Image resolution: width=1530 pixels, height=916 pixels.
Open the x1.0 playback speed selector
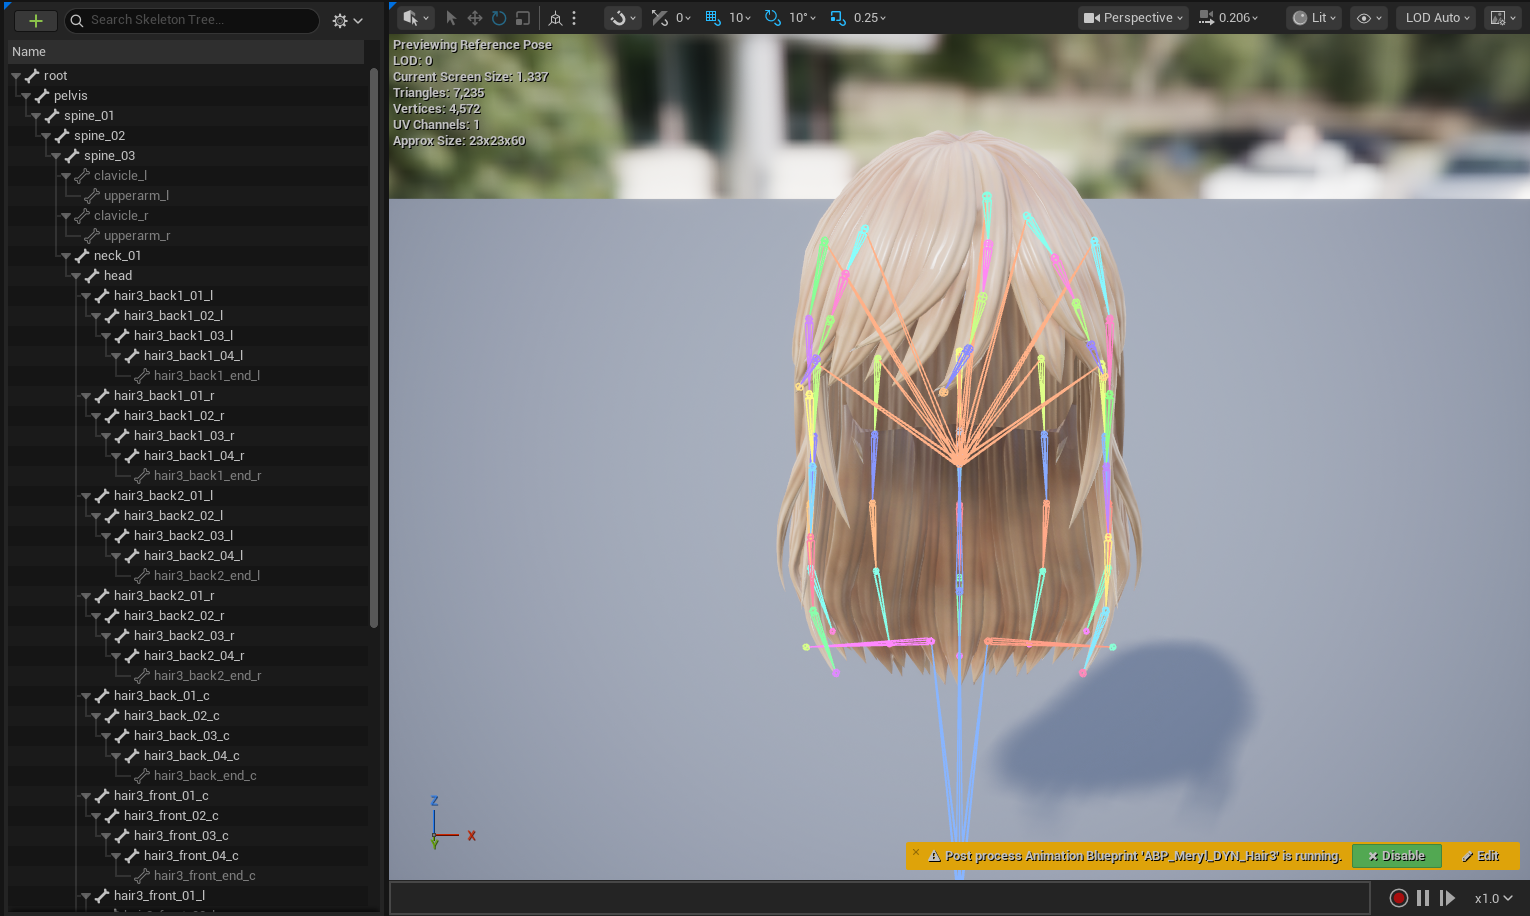1493,898
